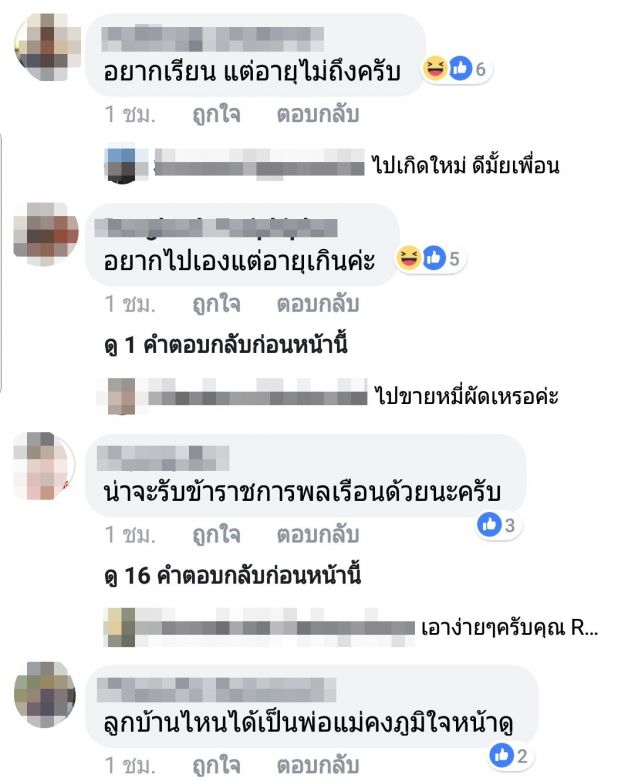Expand 'ดู 16 คำตอบกลับก่อนหน้านี้' replies
The image size is (628, 781).
click(x=233, y=576)
